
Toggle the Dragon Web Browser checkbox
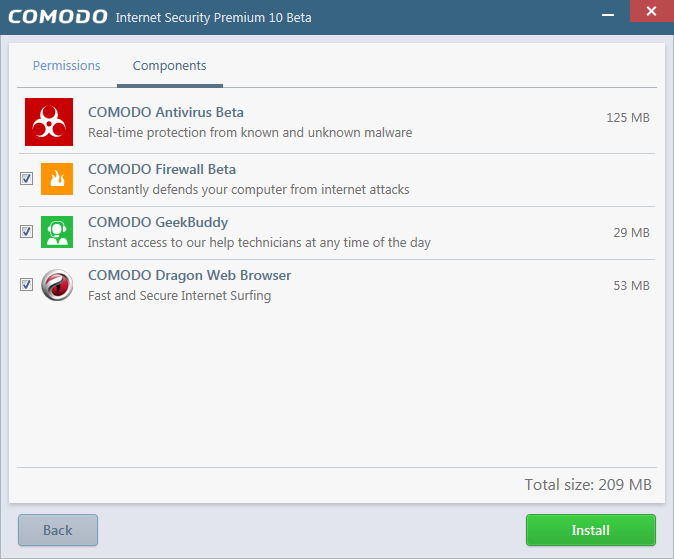coord(27,285)
